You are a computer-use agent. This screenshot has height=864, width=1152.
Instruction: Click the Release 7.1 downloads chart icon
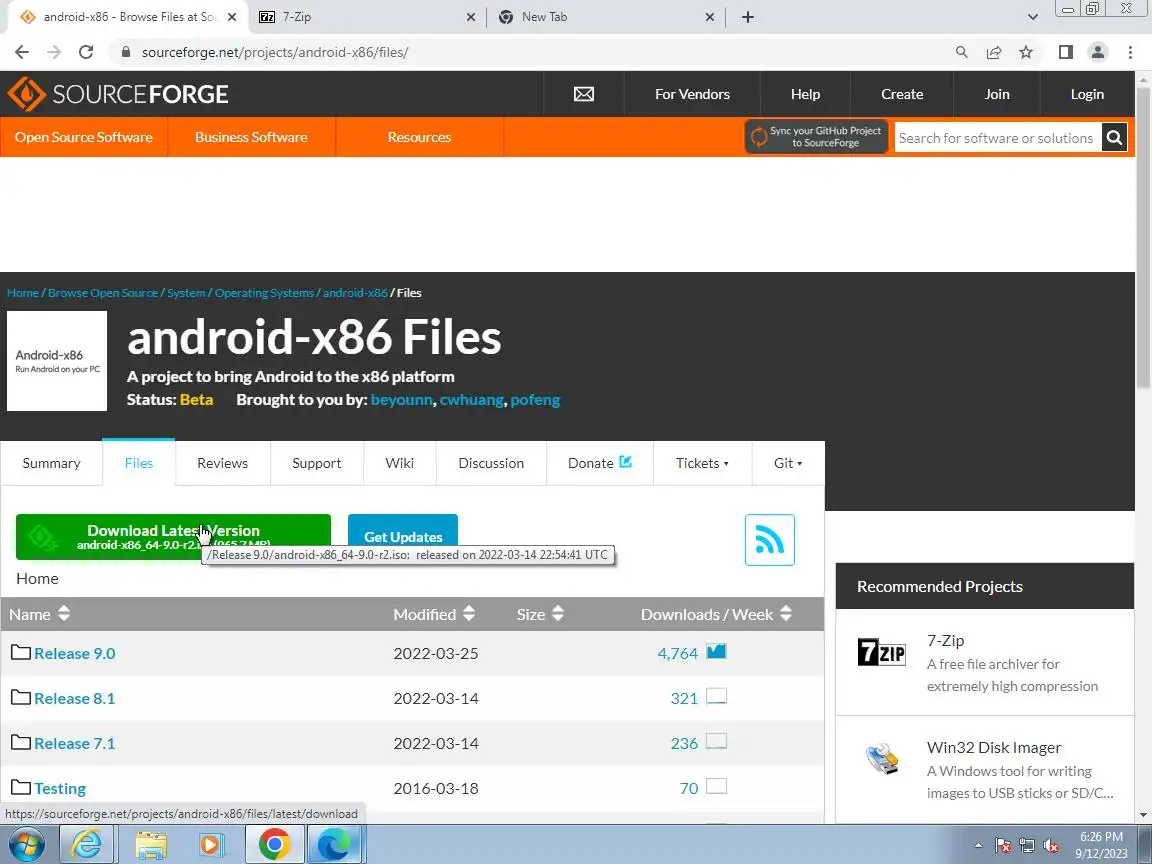716,741
